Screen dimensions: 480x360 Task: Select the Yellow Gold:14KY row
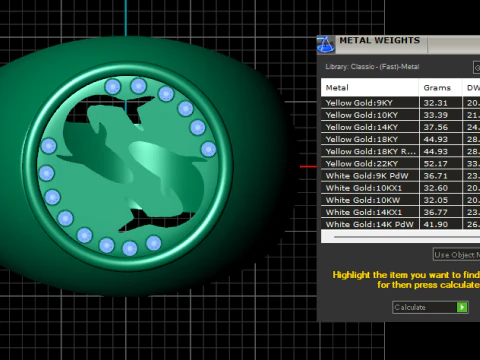(400, 127)
